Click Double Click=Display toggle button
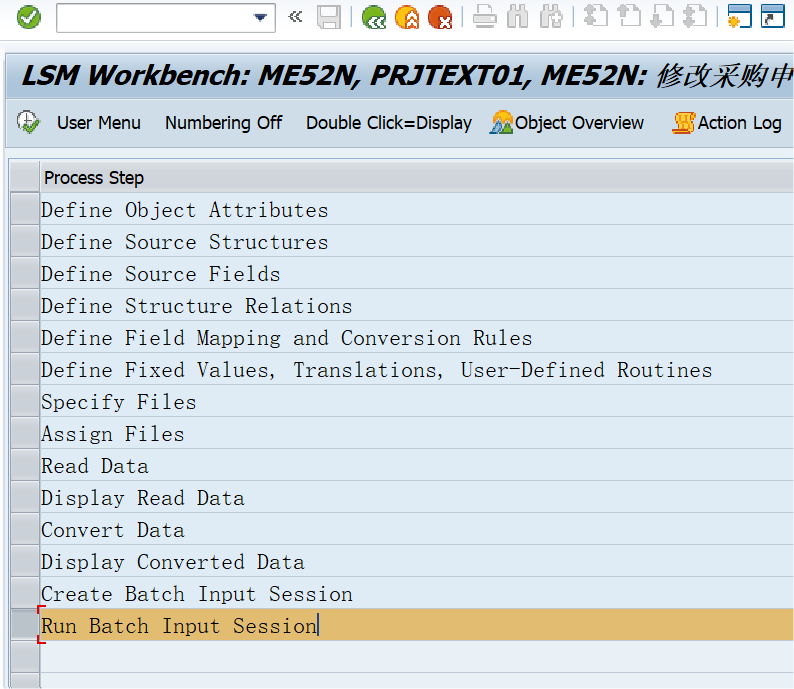This screenshot has width=794, height=689. 389,123
